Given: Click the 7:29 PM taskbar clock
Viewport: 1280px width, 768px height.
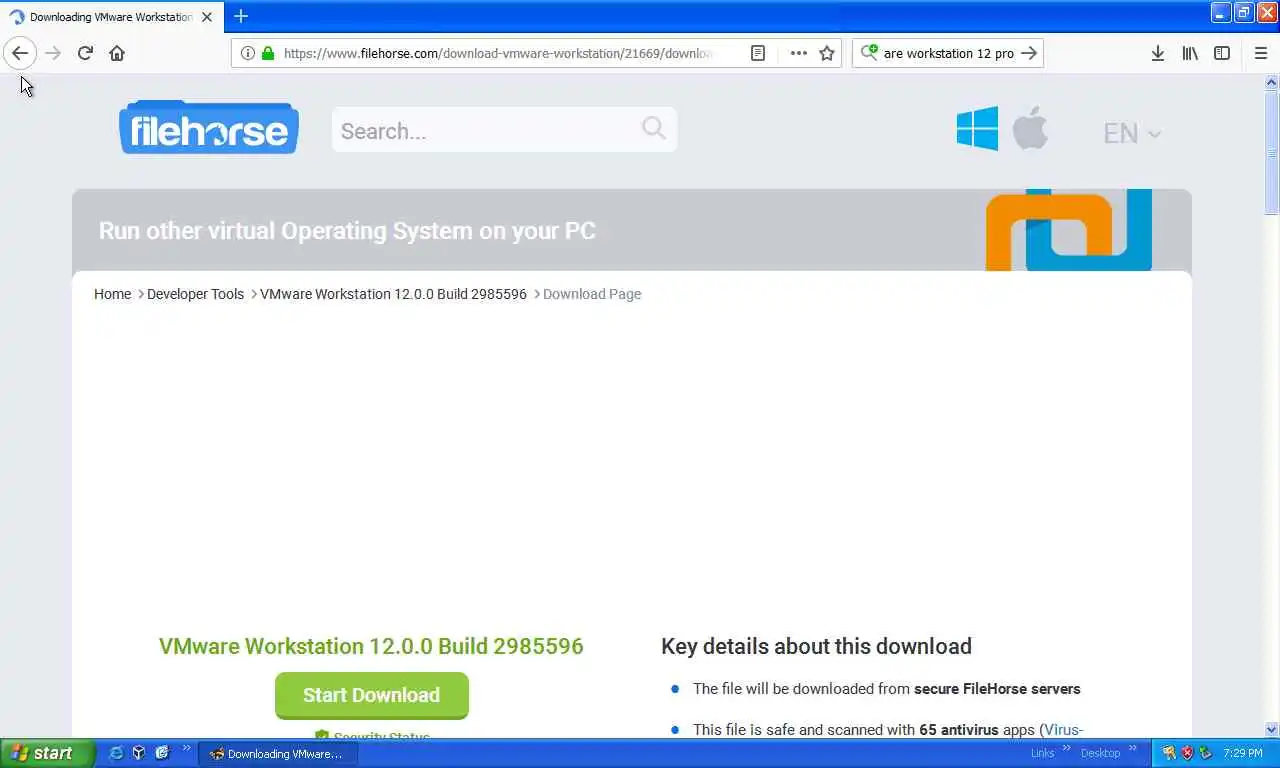Looking at the screenshot, I should [x=1242, y=753].
